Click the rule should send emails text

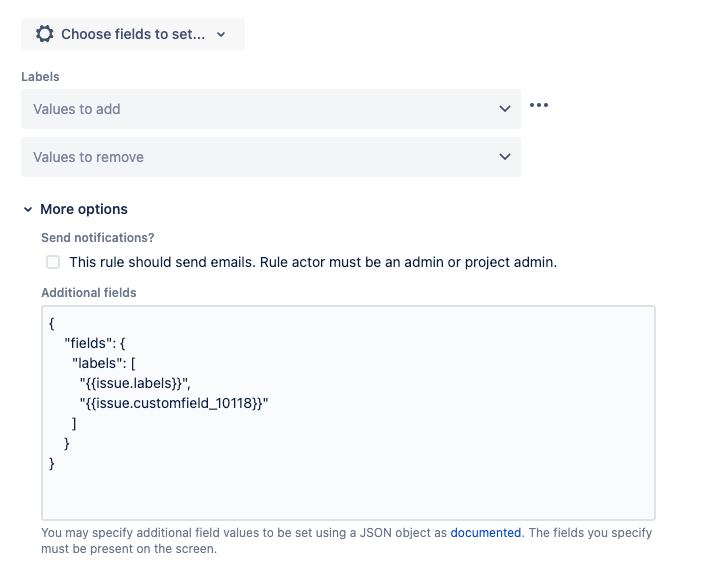click(313, 262)
